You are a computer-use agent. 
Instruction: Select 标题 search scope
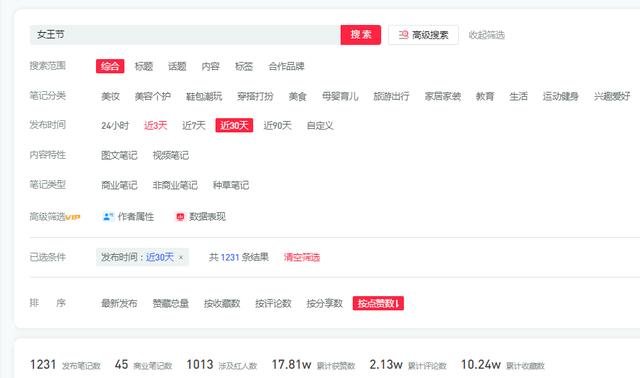[144, 66]
